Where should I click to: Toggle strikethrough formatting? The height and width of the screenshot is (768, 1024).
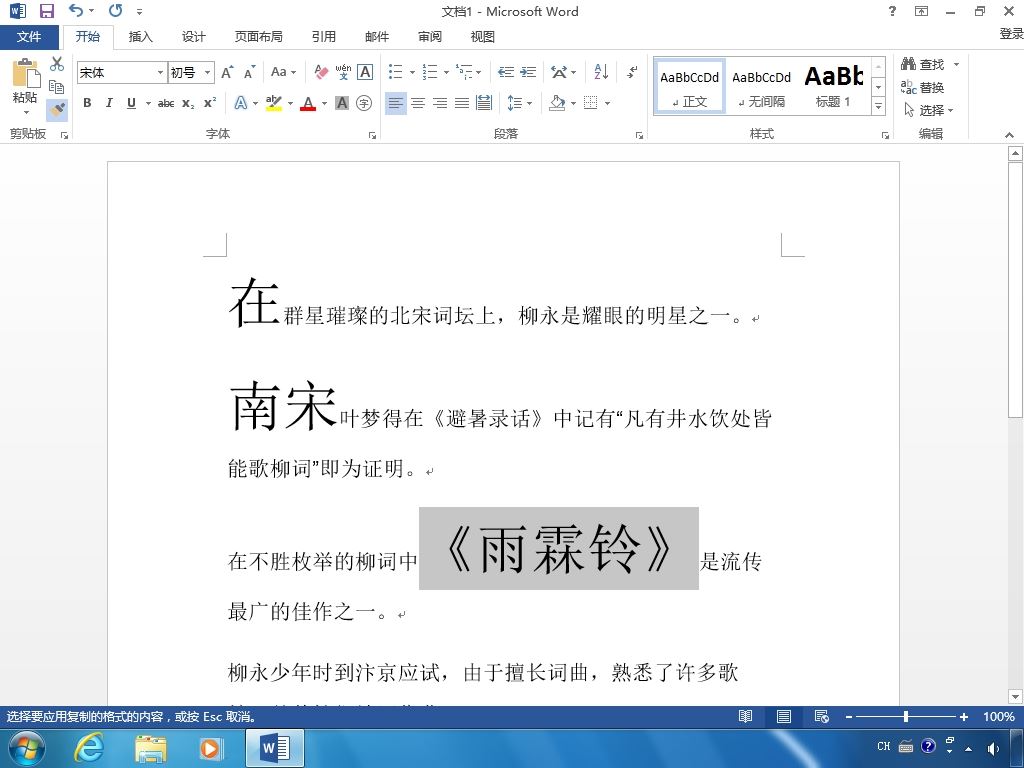point(166,103)
